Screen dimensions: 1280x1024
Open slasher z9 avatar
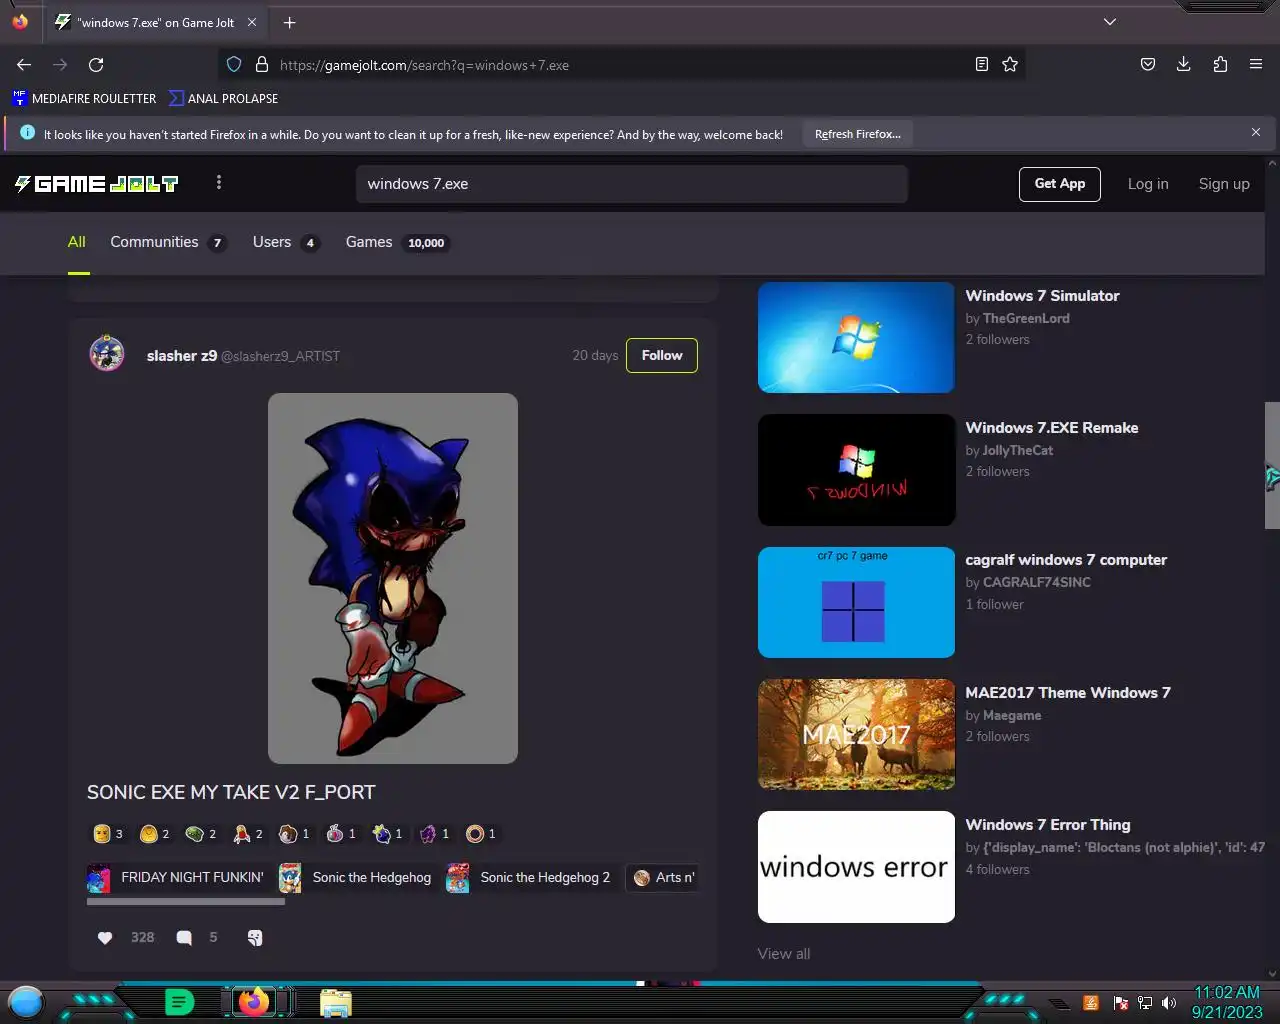[x=107, y=354]
